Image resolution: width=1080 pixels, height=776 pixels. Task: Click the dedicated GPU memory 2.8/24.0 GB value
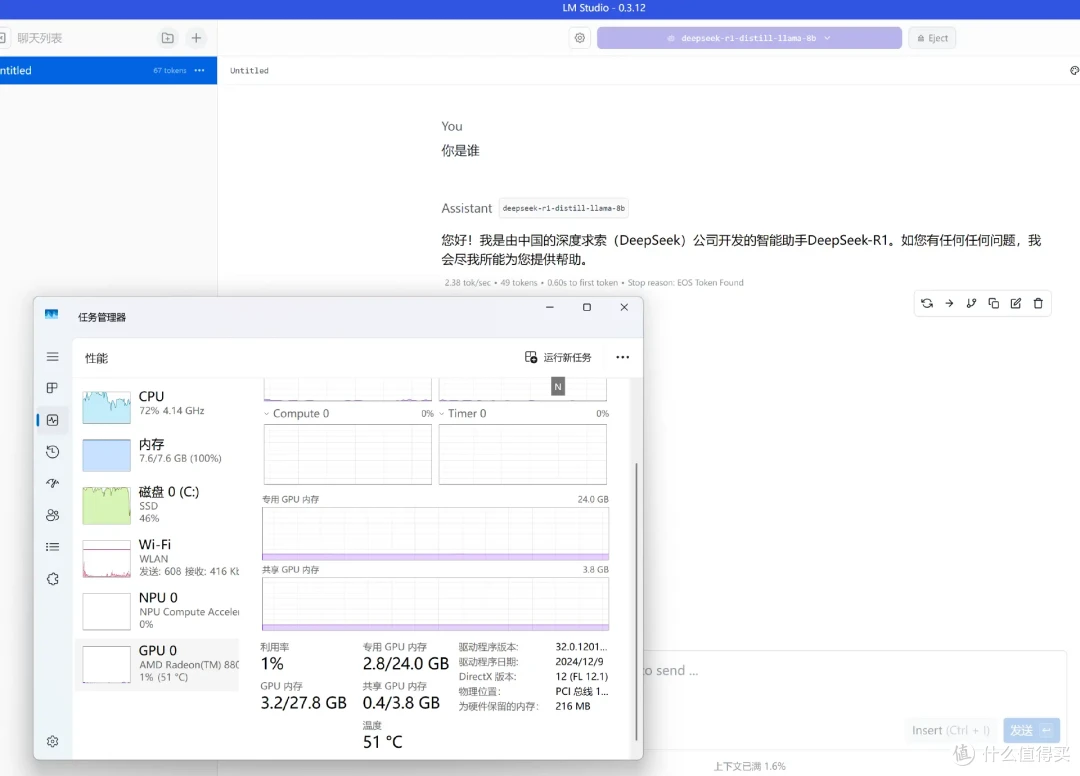(x=406, y=664)
